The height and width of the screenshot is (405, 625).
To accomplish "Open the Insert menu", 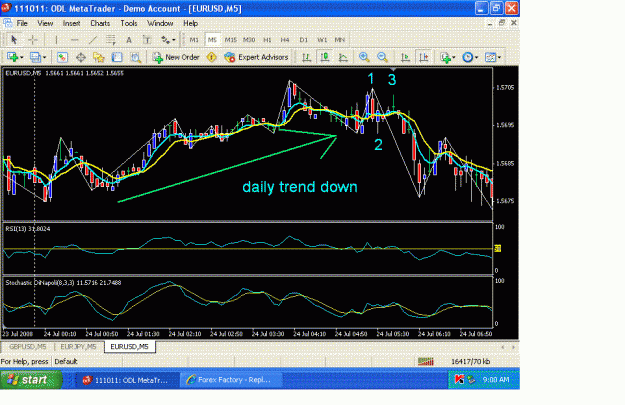I will click(x=71, y=23).
